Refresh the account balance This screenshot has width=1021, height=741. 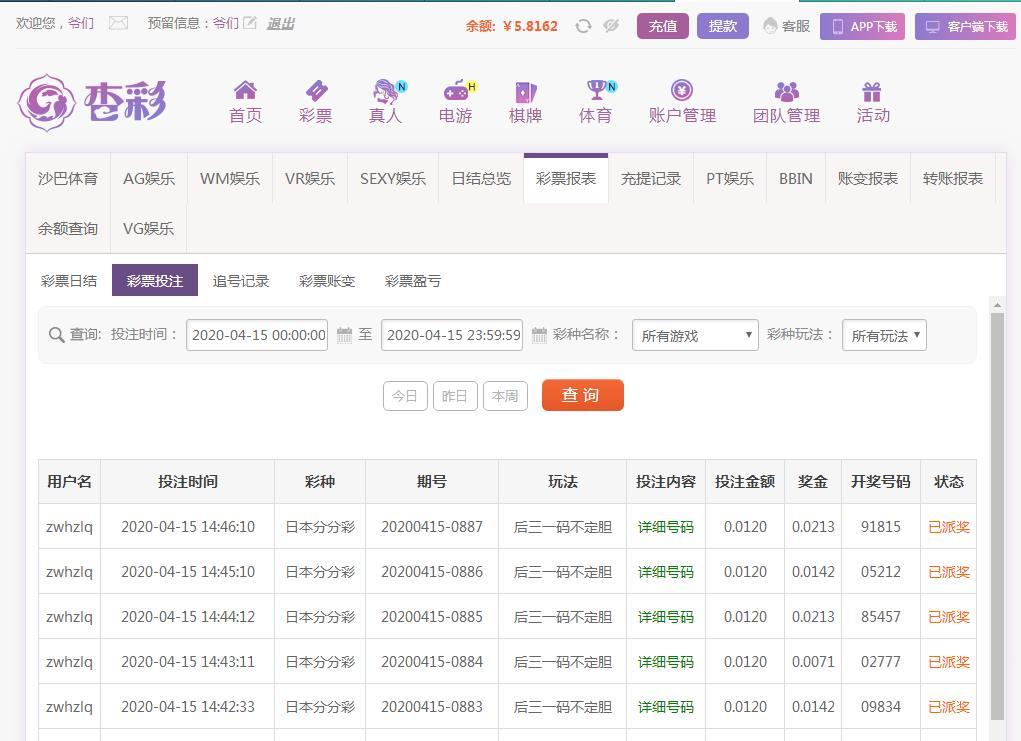pyautogui.click(x=583, y=26)
